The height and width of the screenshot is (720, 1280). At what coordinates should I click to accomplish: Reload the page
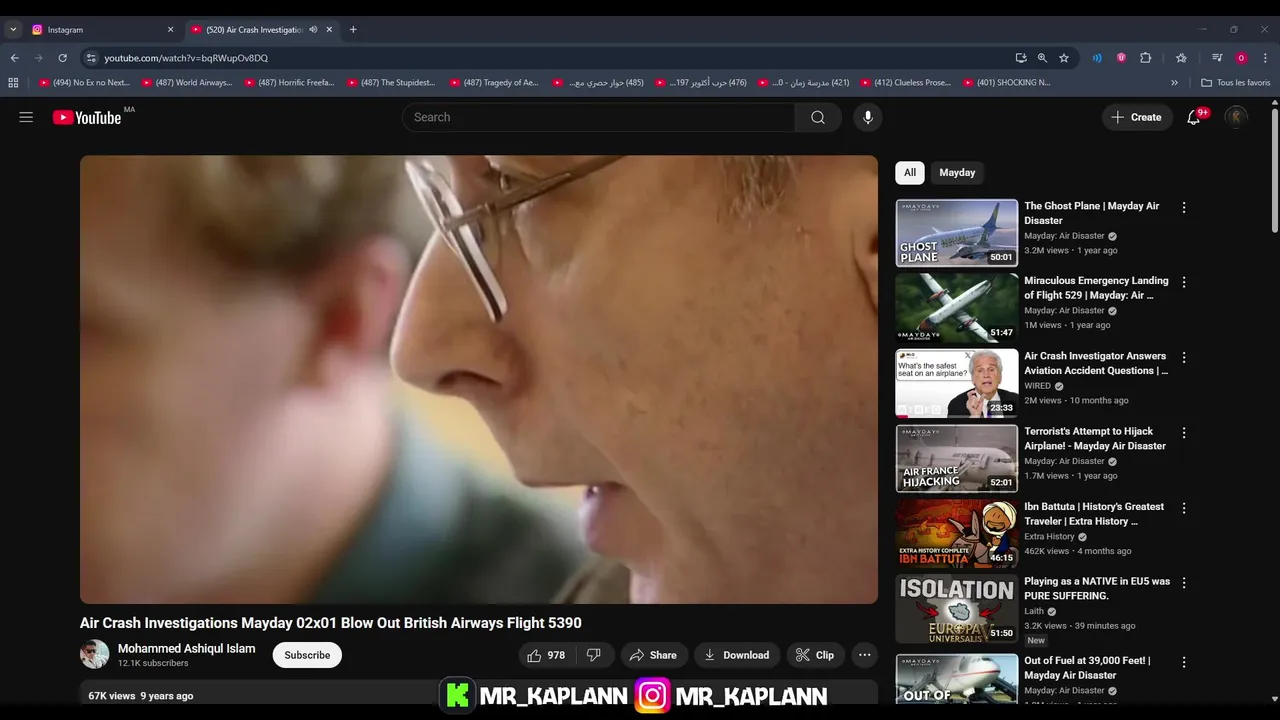62,58
